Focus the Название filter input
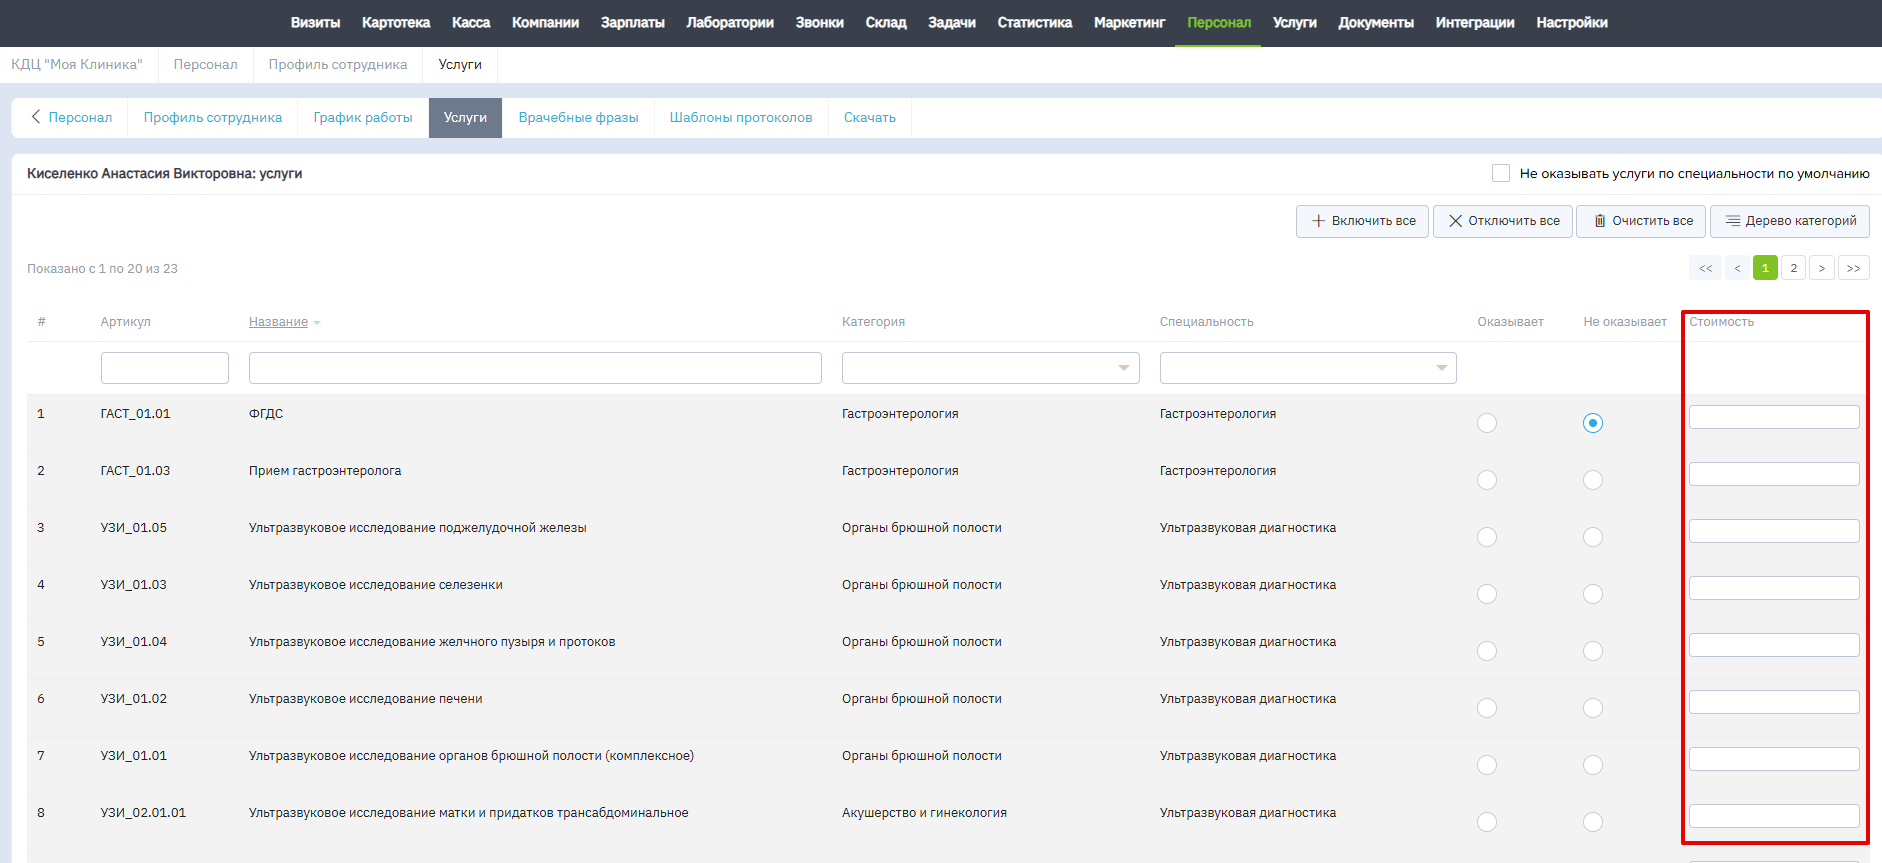 click(535, 368)
